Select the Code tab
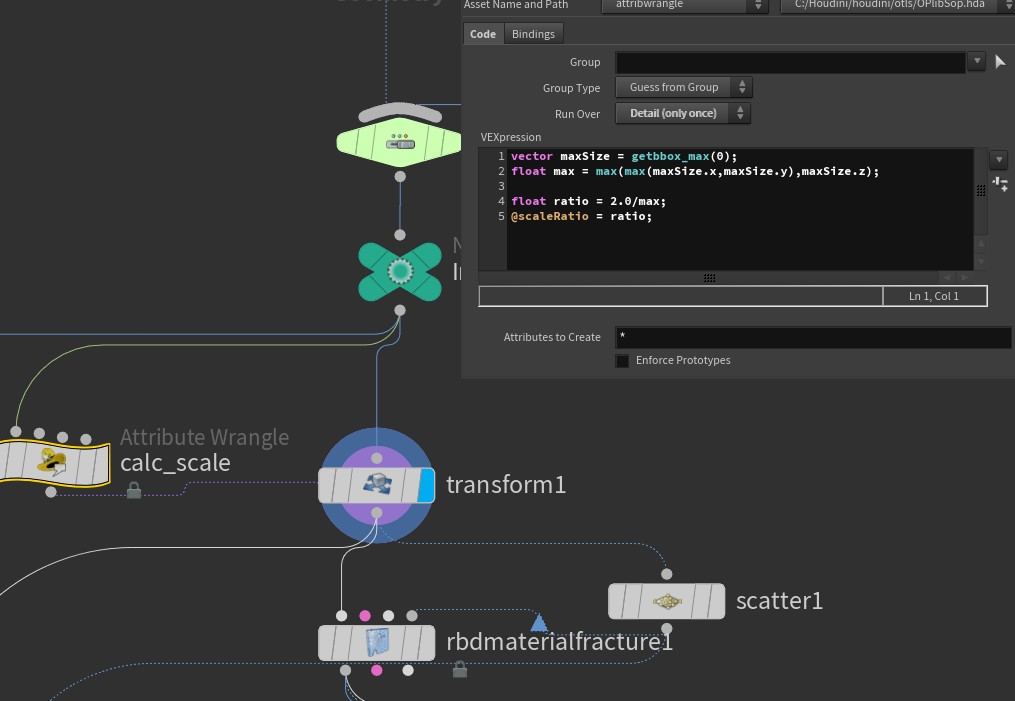Screen dimensions: 1015x701 point(483,34)
